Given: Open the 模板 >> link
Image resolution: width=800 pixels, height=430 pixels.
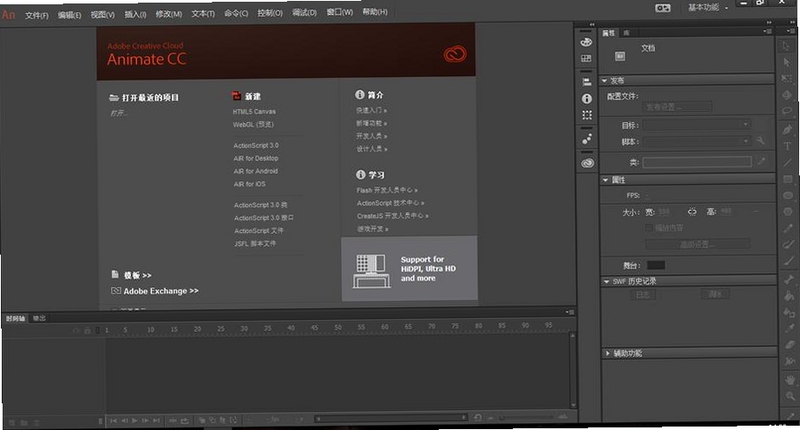Looking at the screenshot, I should pos(138,275).
